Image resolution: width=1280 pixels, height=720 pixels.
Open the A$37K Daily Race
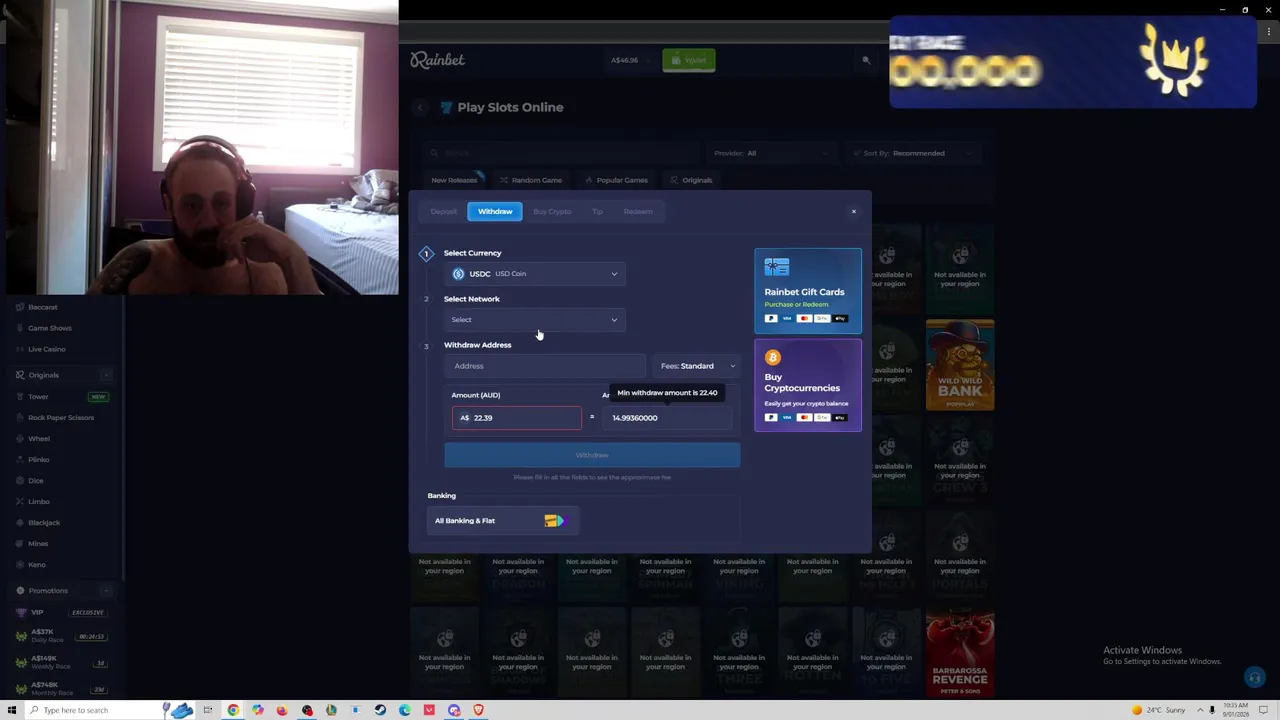pyautogui.click(x=60, y=636)
